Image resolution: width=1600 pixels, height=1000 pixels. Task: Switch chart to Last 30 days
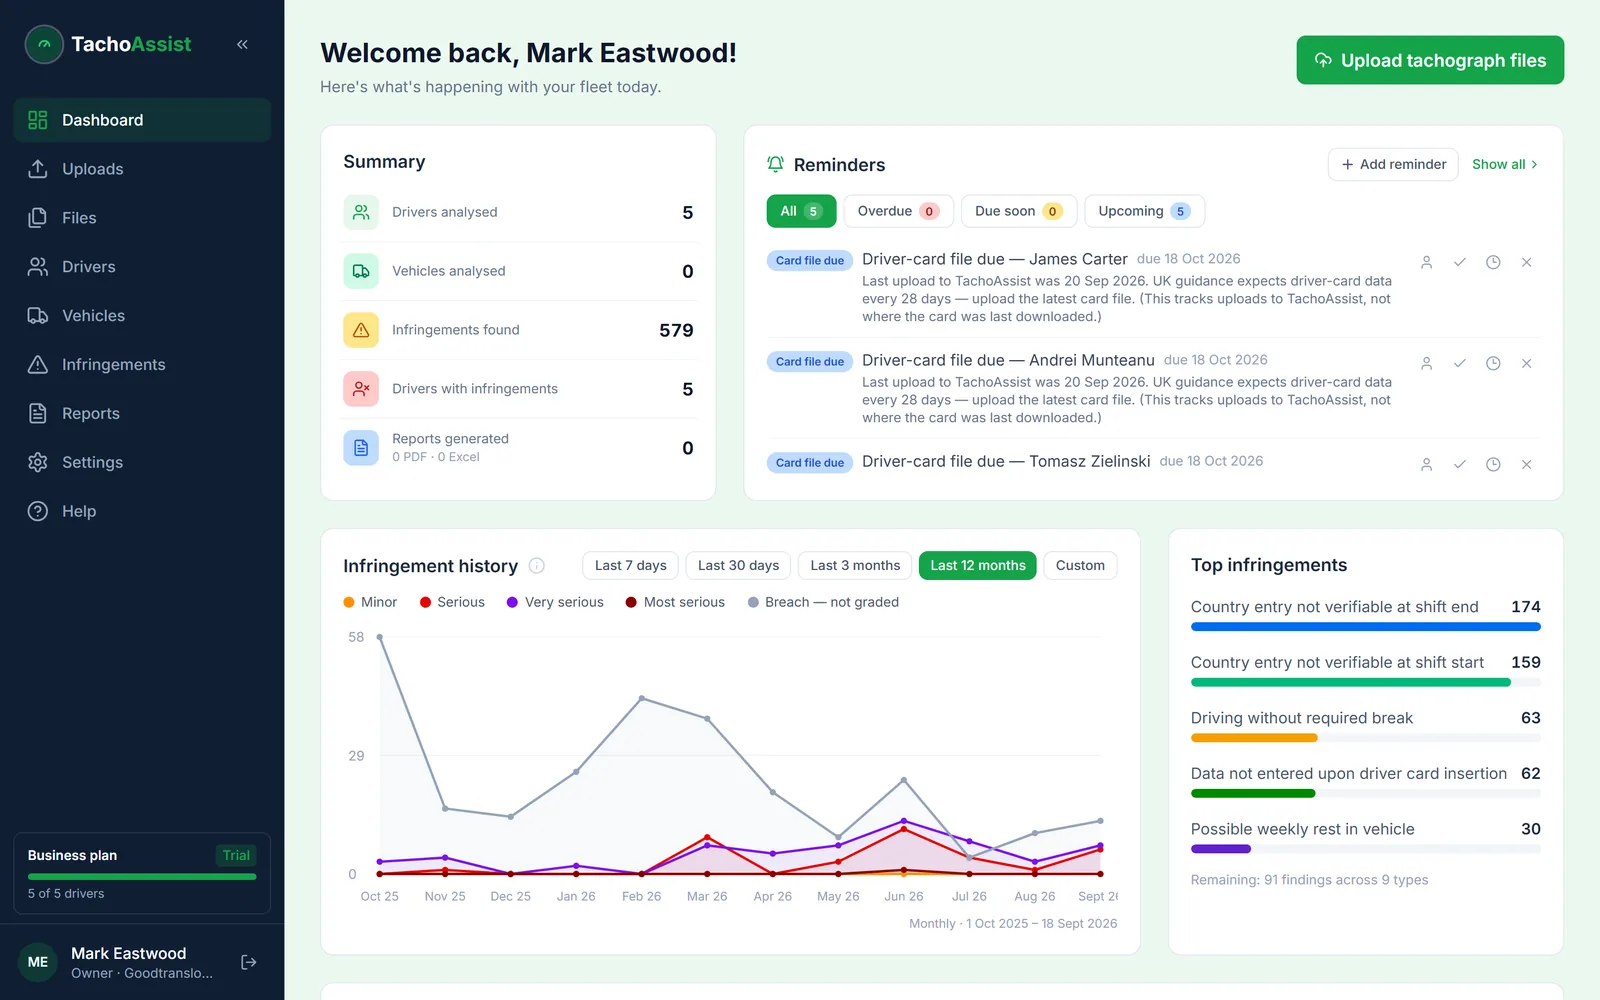point(739,565)
